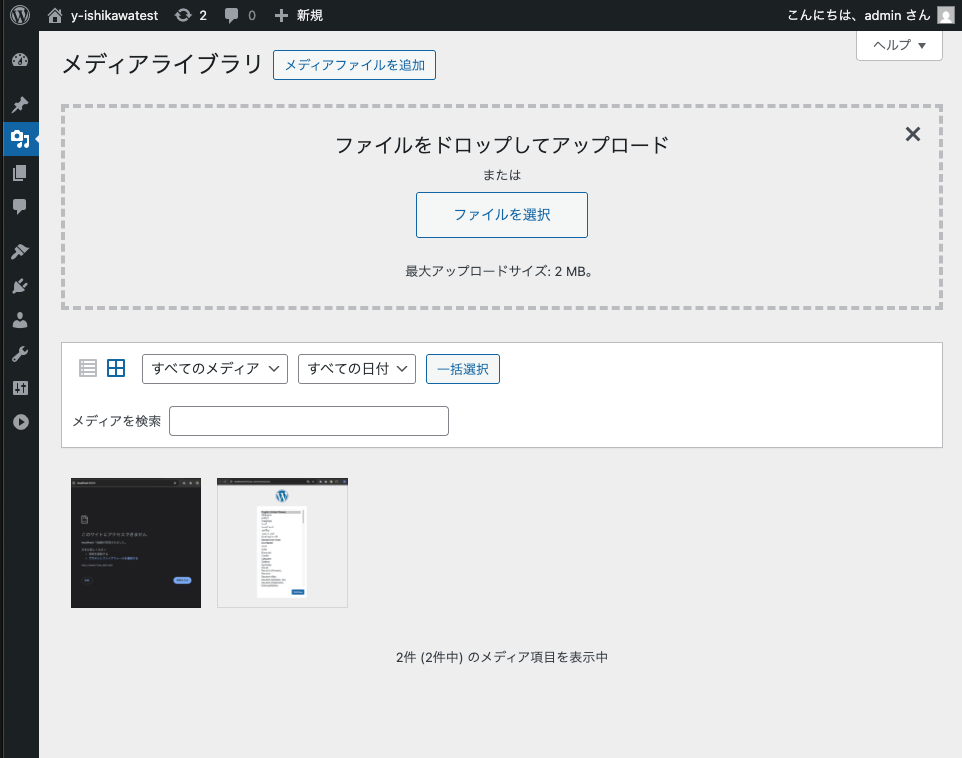The width and height of the screenshot is (962, 758).
Task: Click 一括選択 bulk select button
Action: [463, 369]
